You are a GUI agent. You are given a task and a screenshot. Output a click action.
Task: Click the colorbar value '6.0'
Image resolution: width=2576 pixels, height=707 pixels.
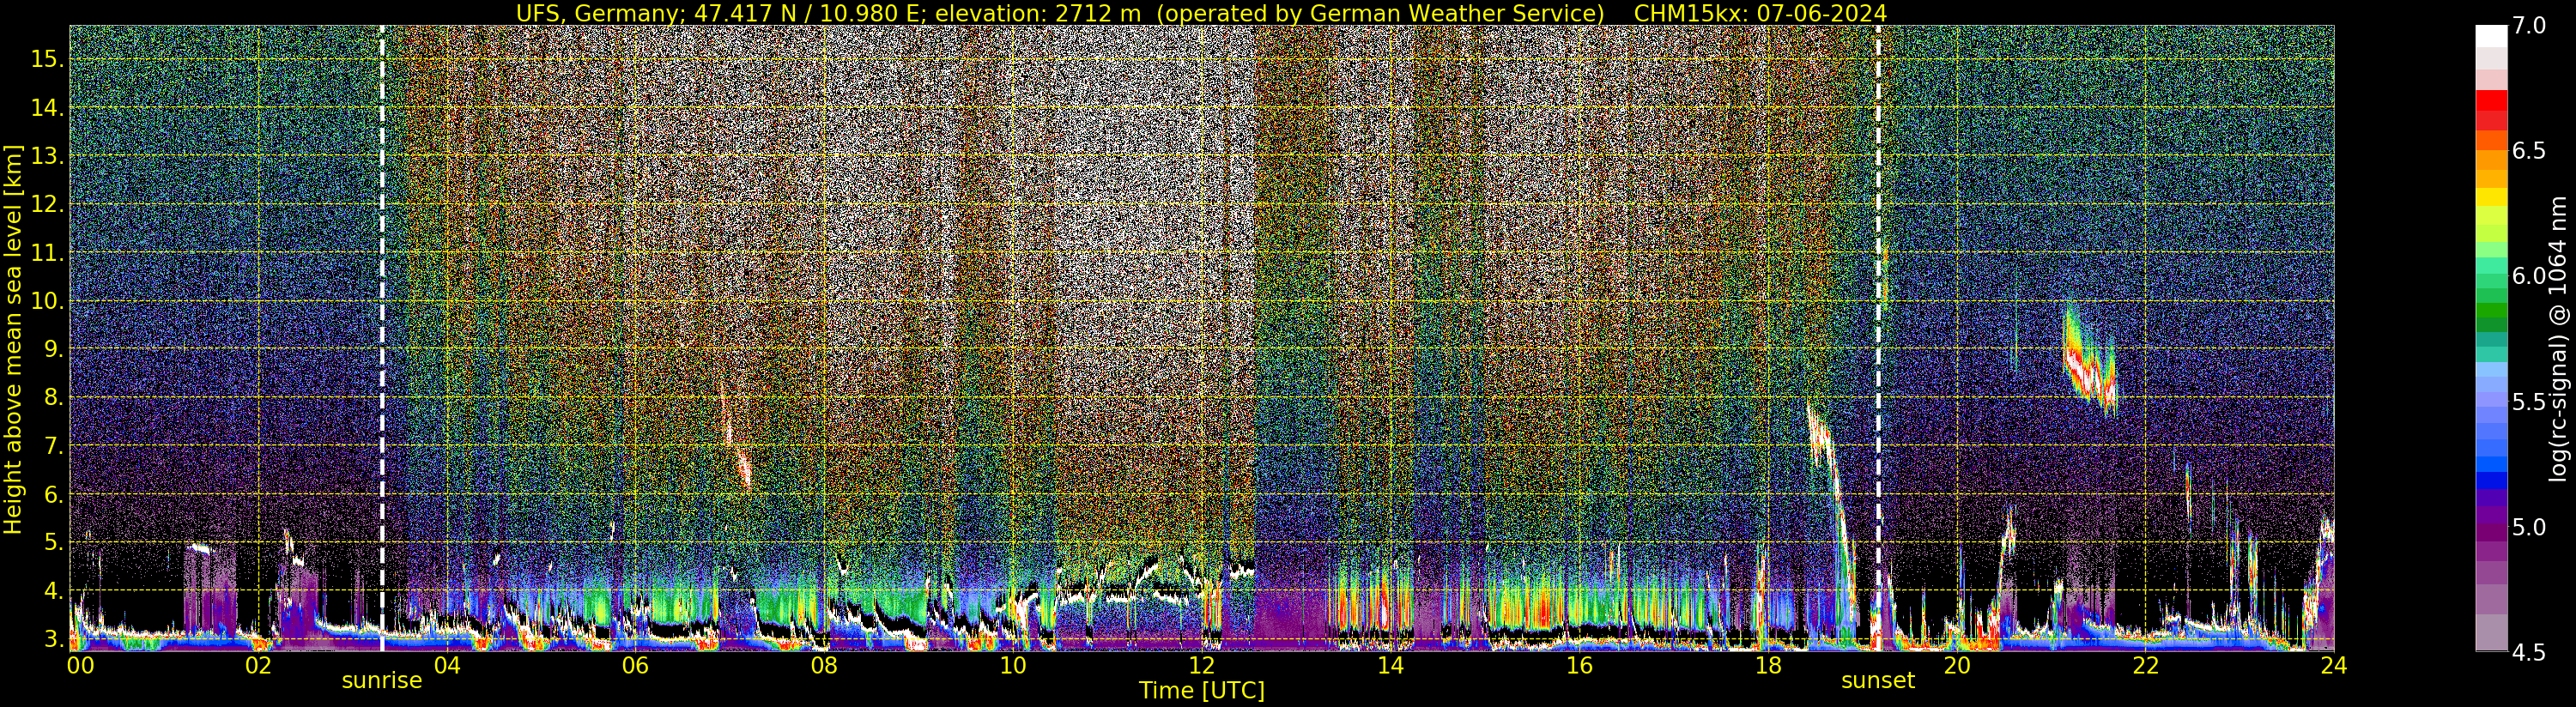click(x=2529, y=276)
